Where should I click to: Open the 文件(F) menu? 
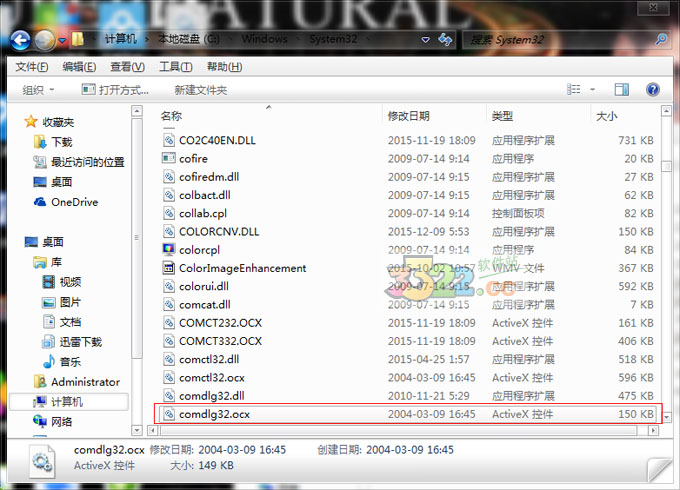pos(32,67)
